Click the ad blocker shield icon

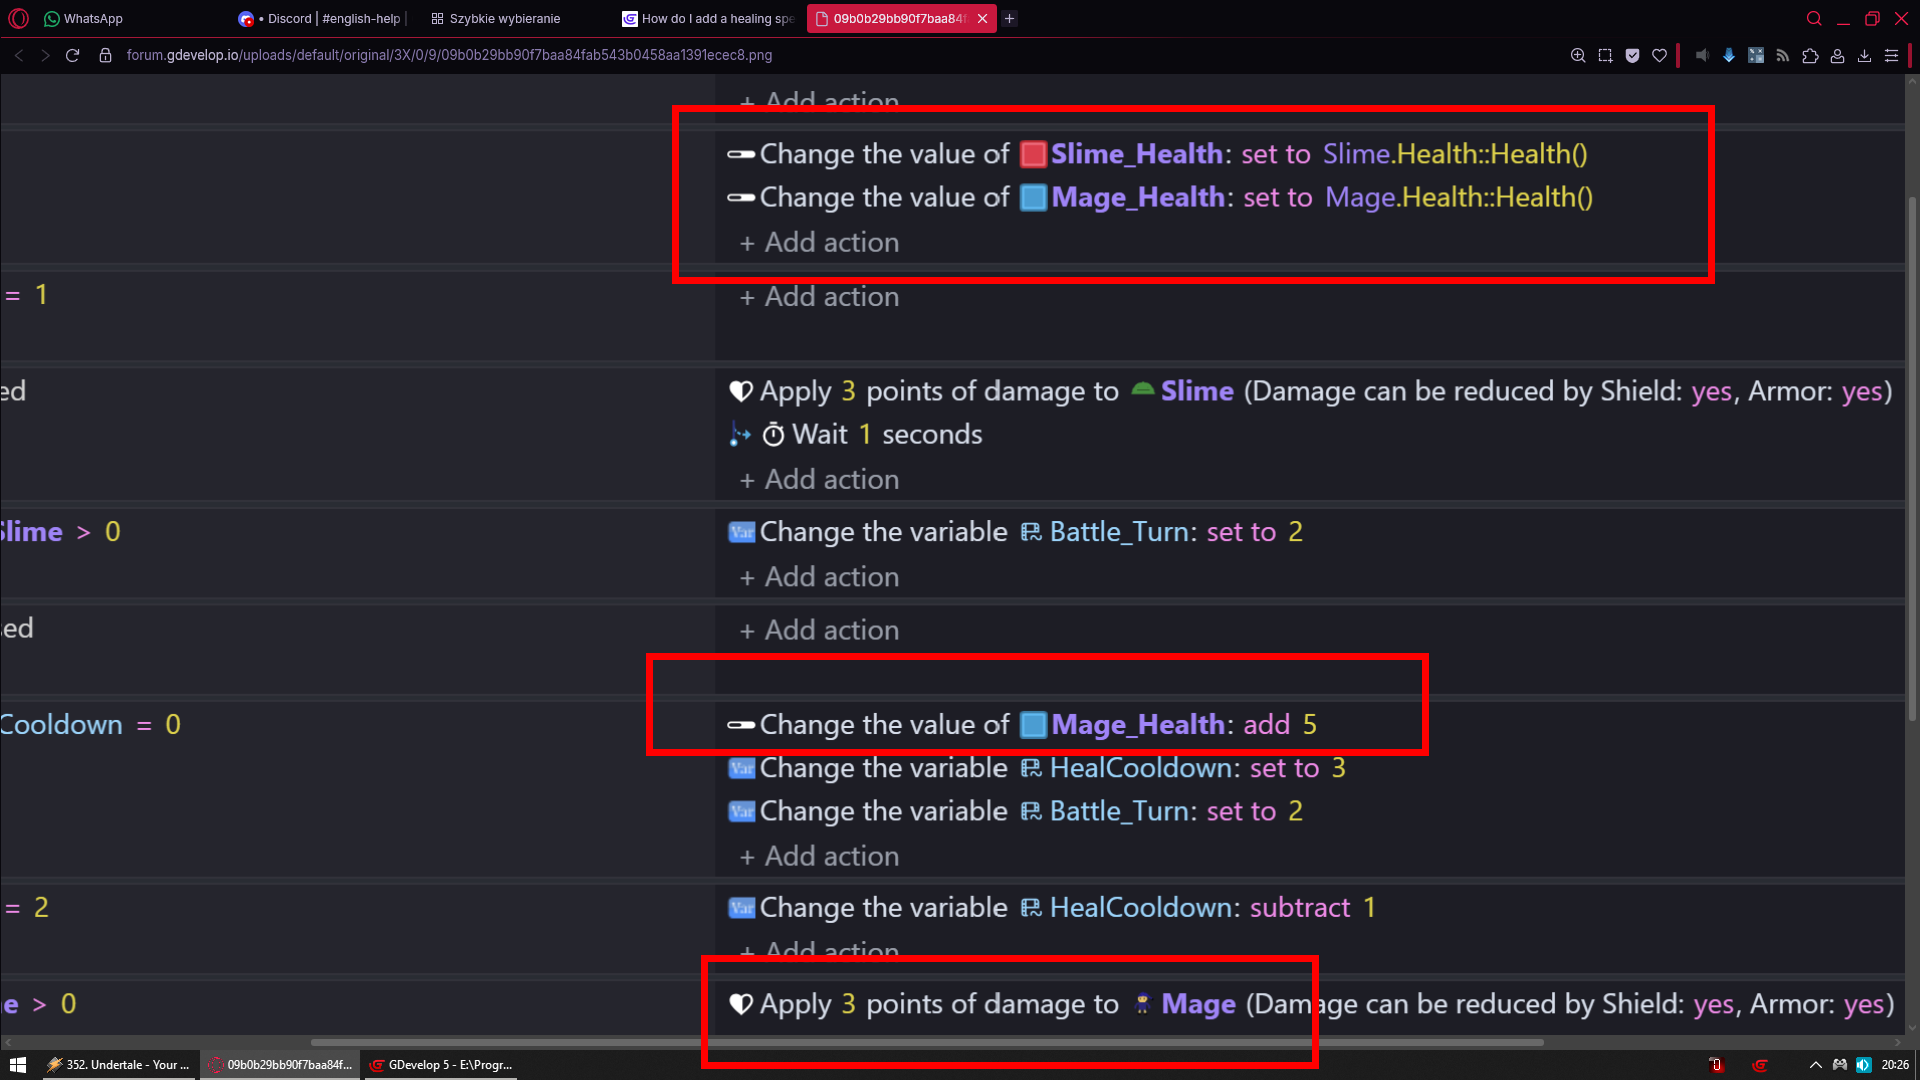(1632, 55)
